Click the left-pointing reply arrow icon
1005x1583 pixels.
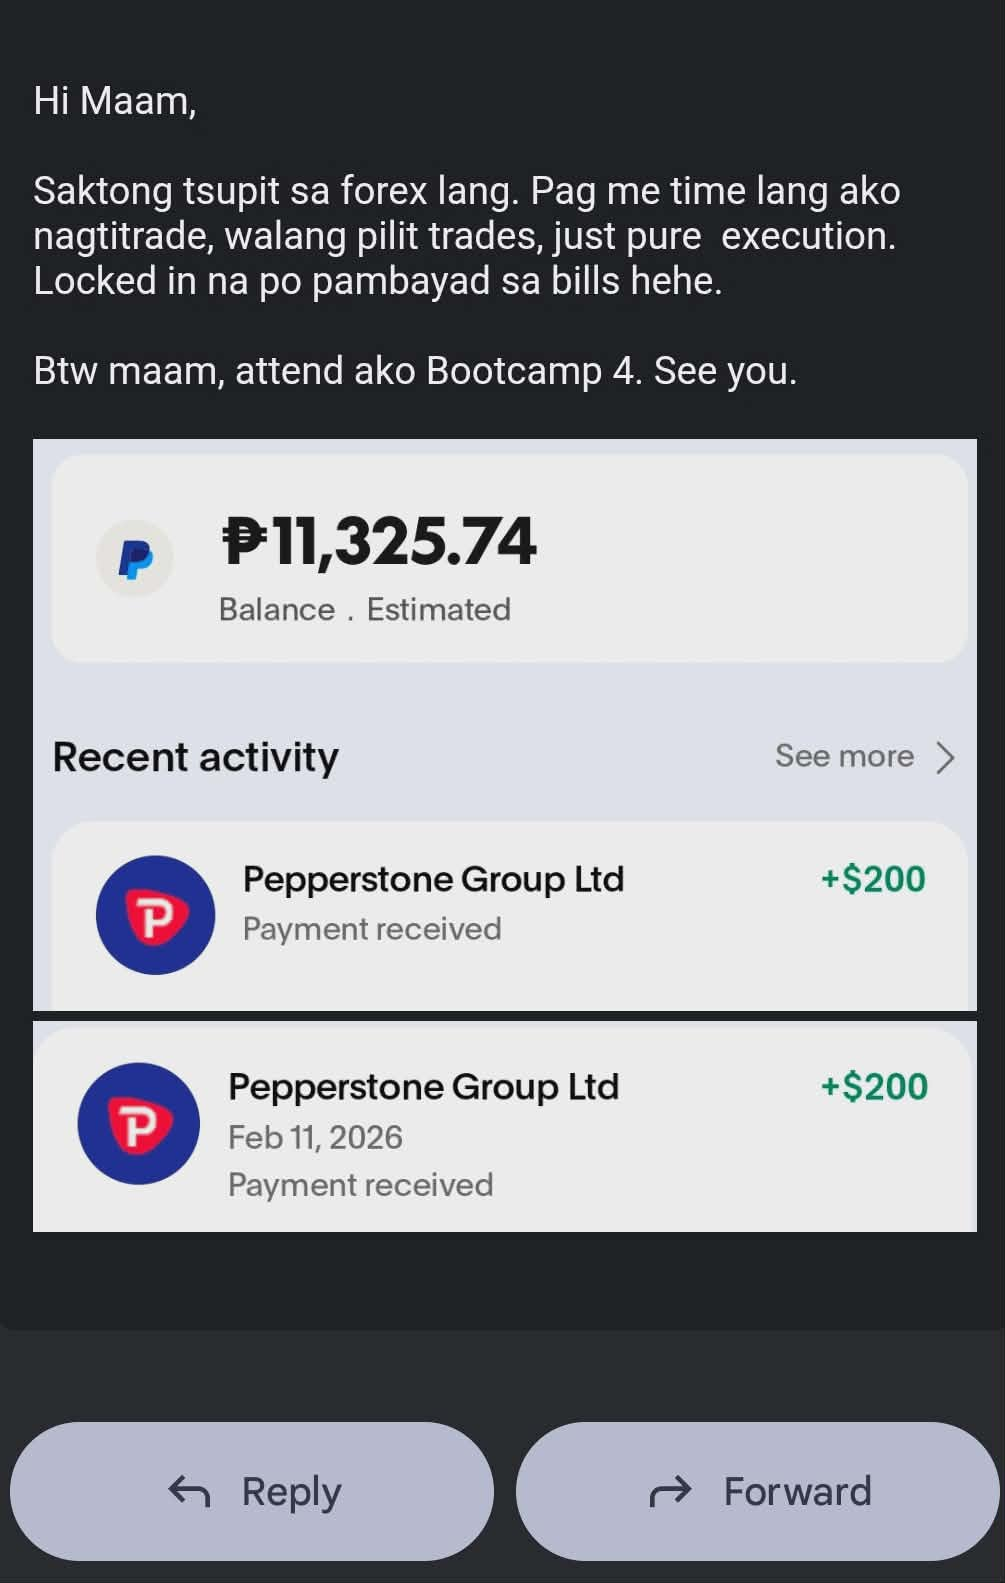[x=189, y=1491]
